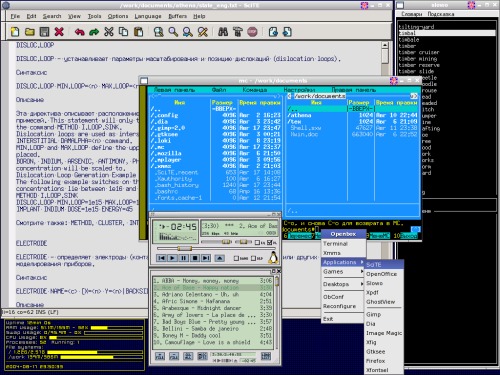
Task: Select Terminal in the Openbox menu
Action: [x=343, y=244]
